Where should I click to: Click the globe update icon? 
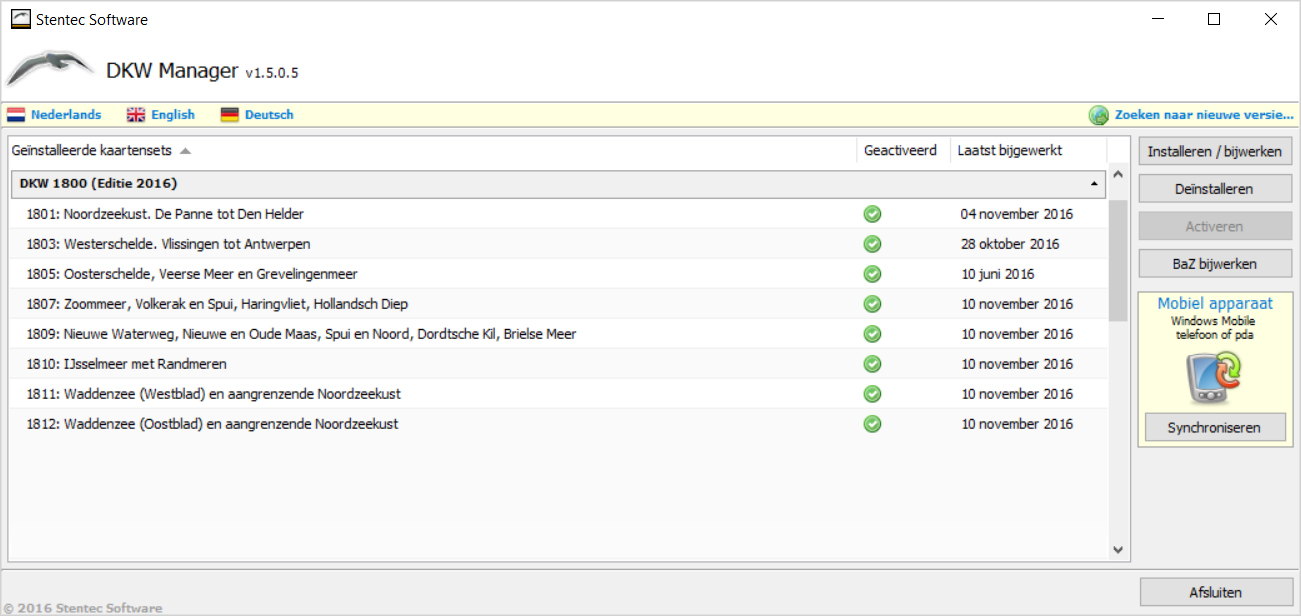1099,115
